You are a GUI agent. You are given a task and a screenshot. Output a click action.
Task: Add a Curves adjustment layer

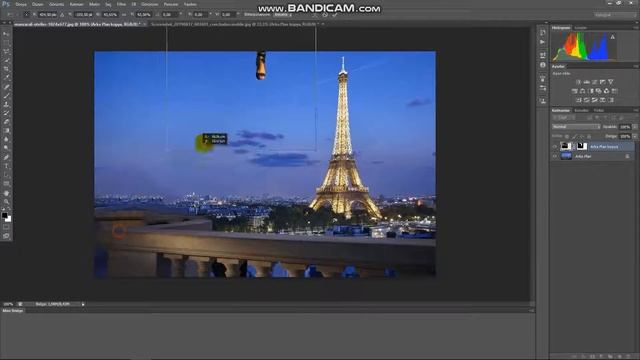click(594, 82)
